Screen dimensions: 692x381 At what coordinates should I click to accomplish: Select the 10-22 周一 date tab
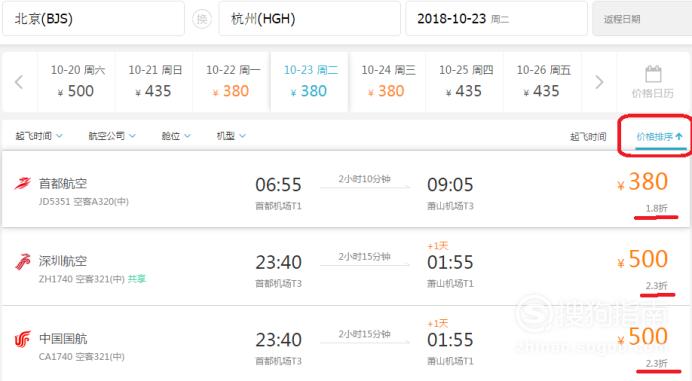(232, 82)
